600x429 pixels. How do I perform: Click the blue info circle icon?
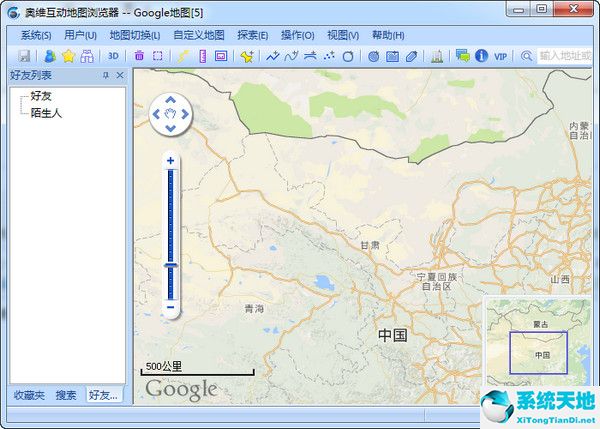(x=481, y=56)
